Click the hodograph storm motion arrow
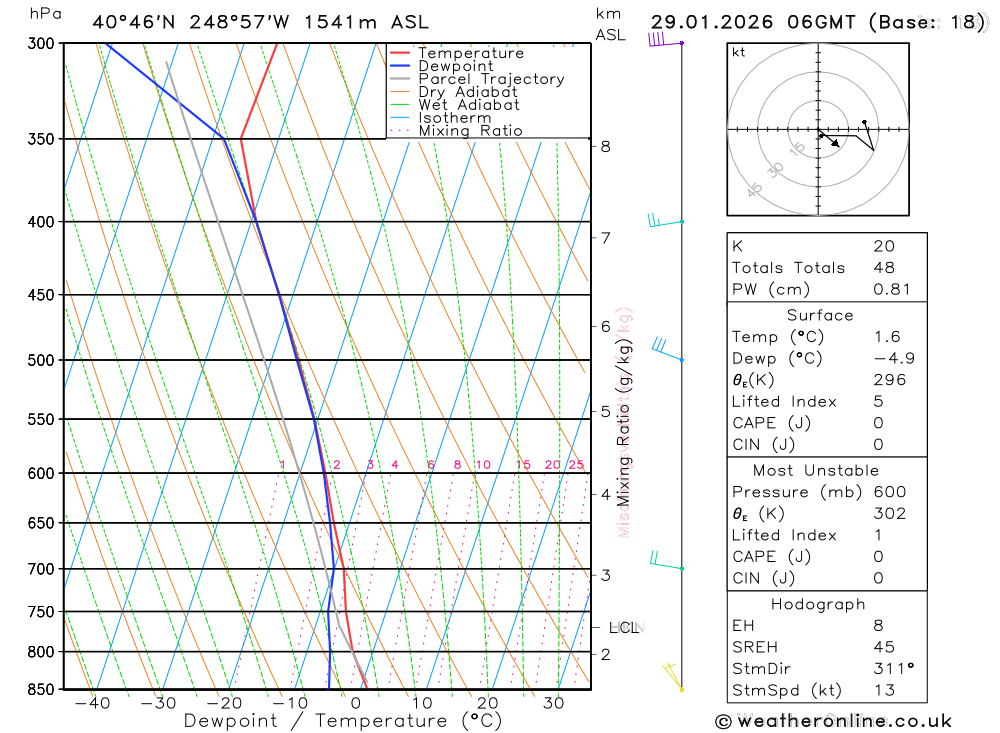 coord(830,139)
